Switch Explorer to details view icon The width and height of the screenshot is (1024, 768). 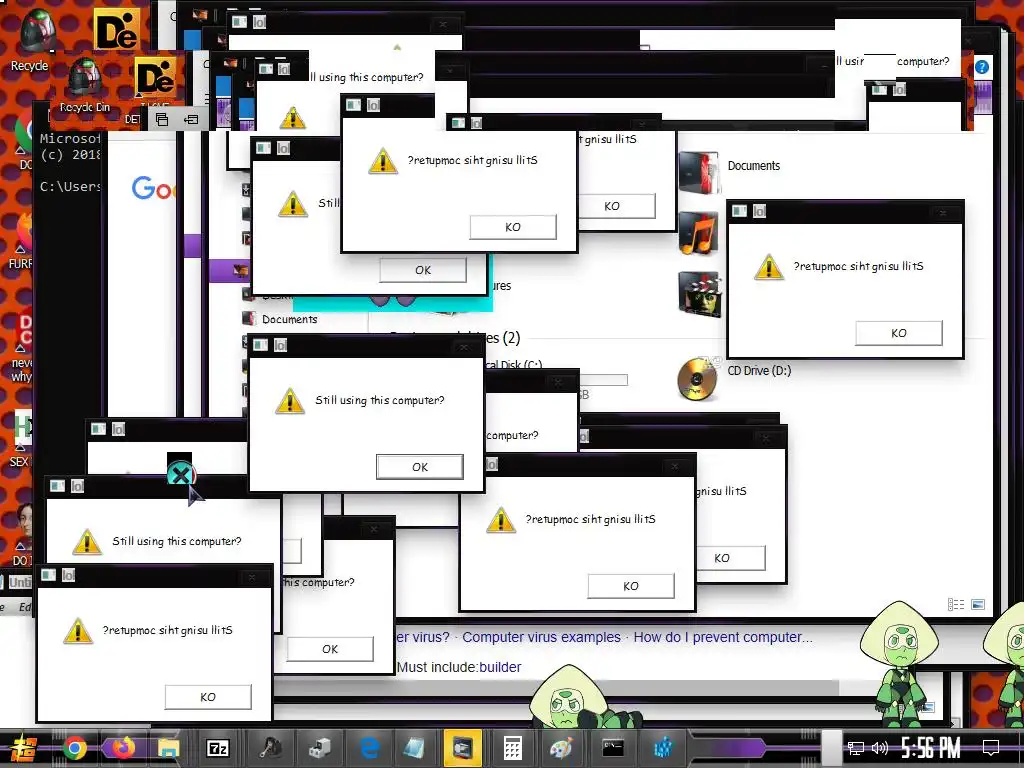pos(955,605)
